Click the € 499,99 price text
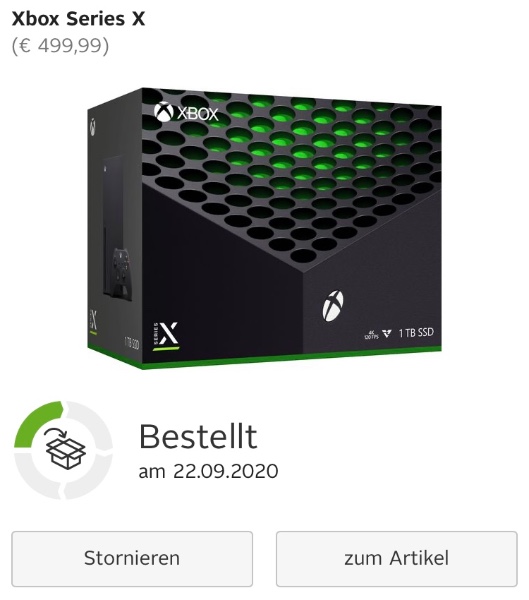The height and width of the screenshot is (600, 529). [x=60, y=46]
